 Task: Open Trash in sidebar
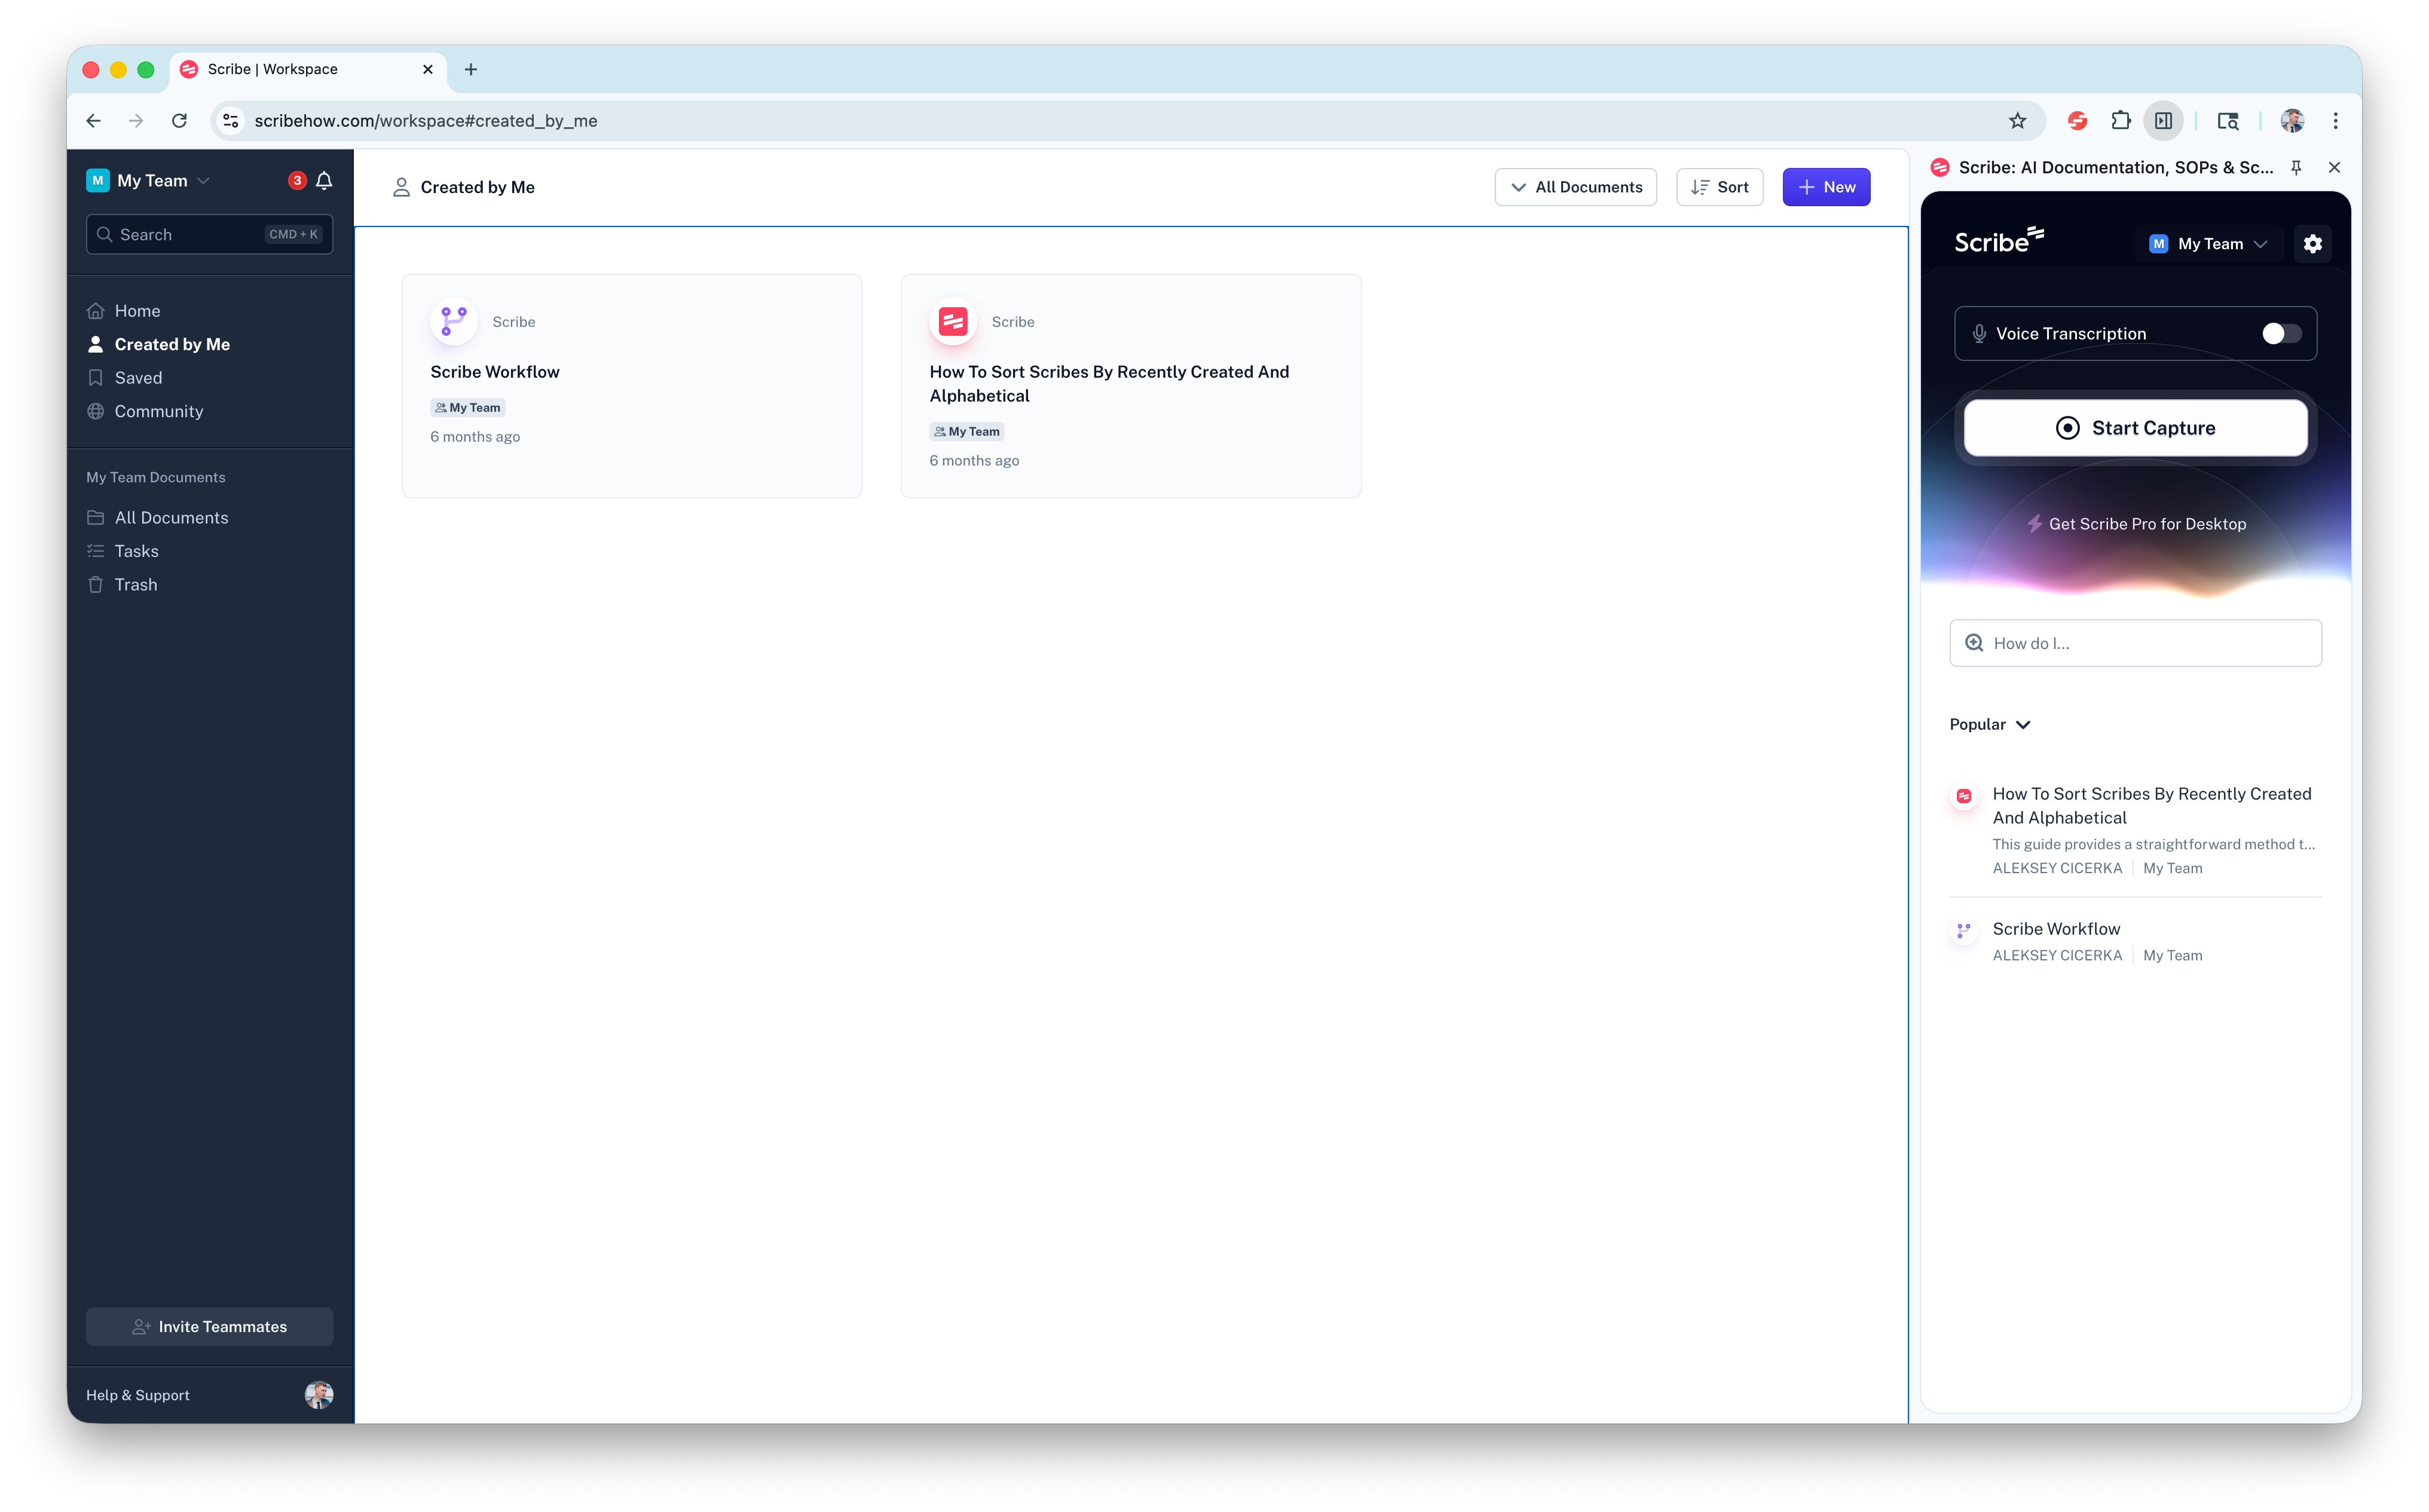point(135,585)
